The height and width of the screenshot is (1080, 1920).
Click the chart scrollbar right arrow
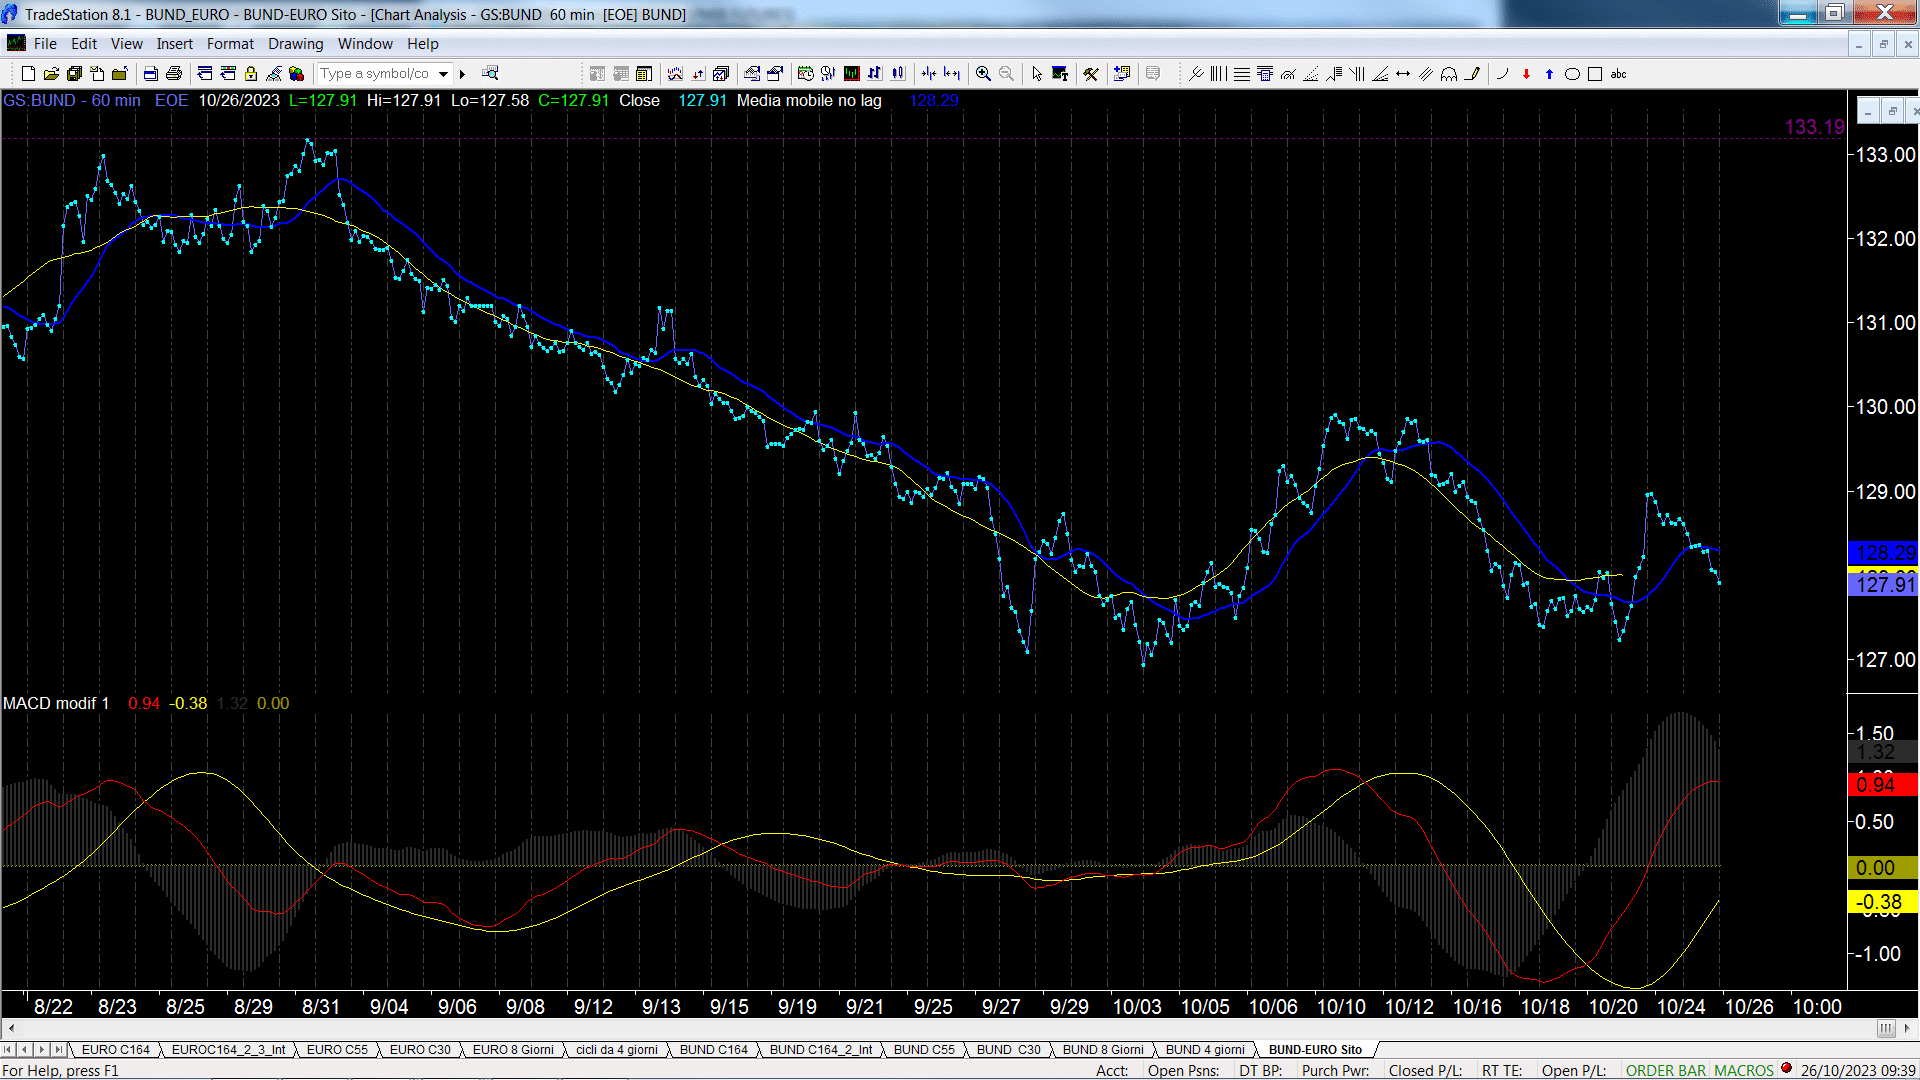1906,1028
